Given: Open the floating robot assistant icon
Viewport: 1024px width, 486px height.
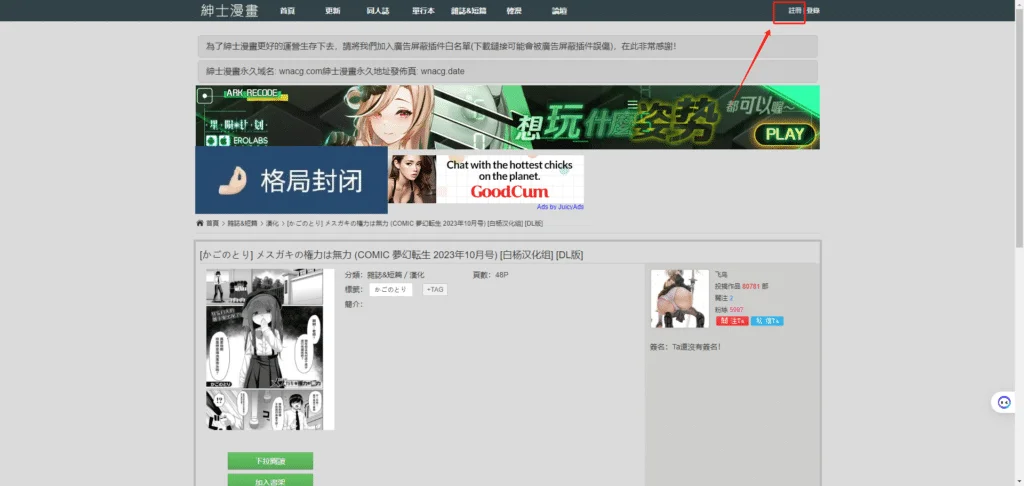Looking at the screenshot, I should [1004, 402].
